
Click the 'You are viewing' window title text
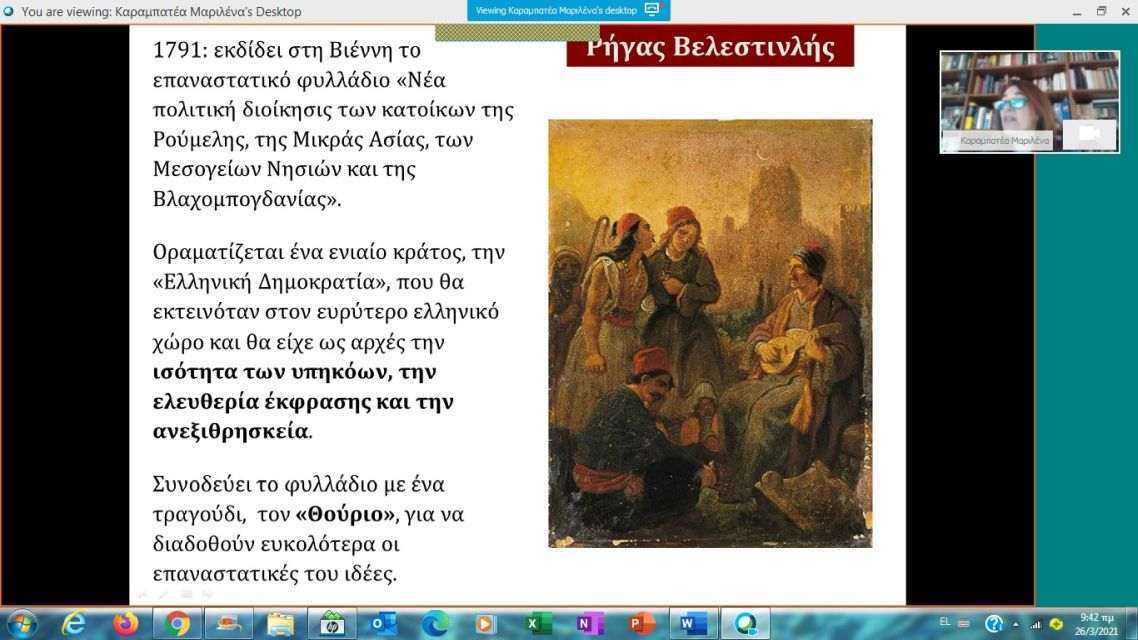point(161,12)
